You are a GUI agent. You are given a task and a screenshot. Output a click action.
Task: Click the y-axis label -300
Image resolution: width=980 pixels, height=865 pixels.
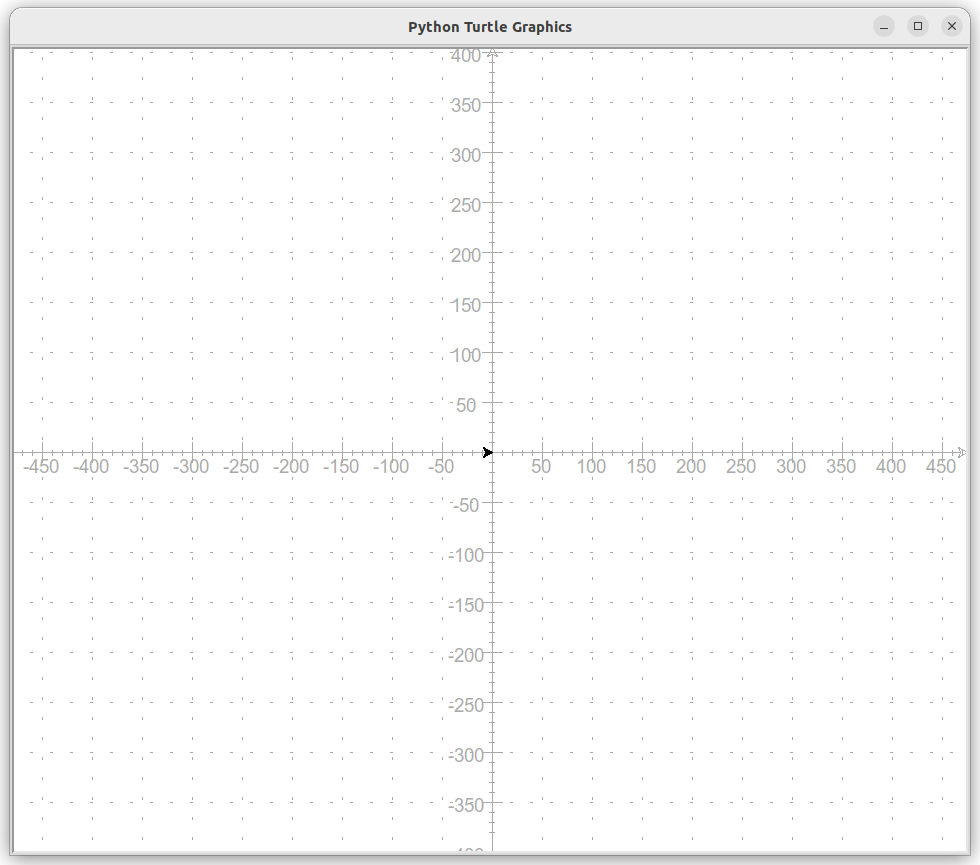click(466, 755)
